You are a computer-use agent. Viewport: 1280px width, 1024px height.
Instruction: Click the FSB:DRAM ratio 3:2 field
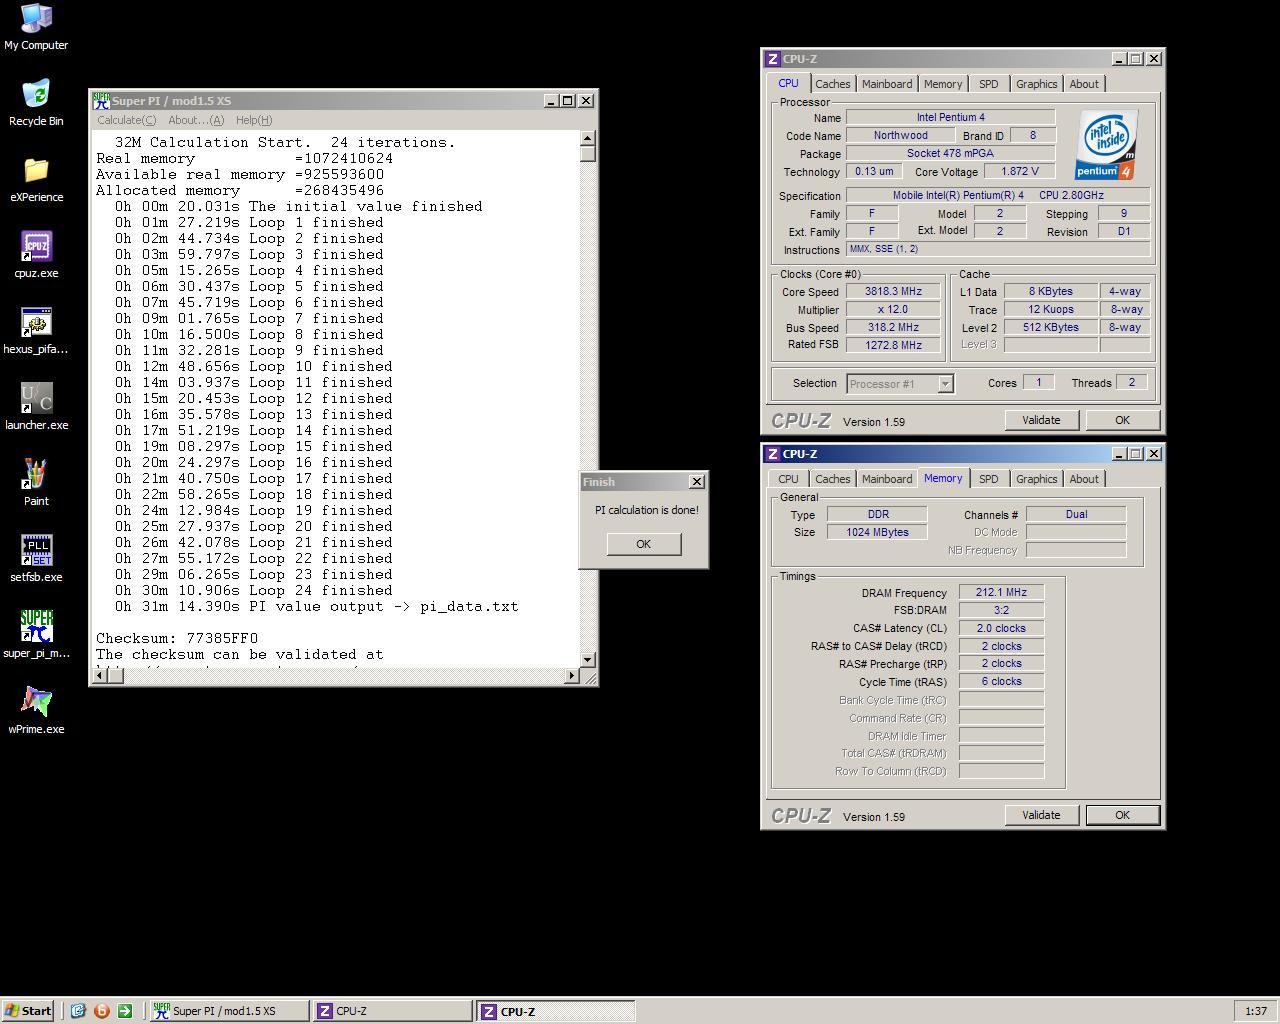[1001, 610]
